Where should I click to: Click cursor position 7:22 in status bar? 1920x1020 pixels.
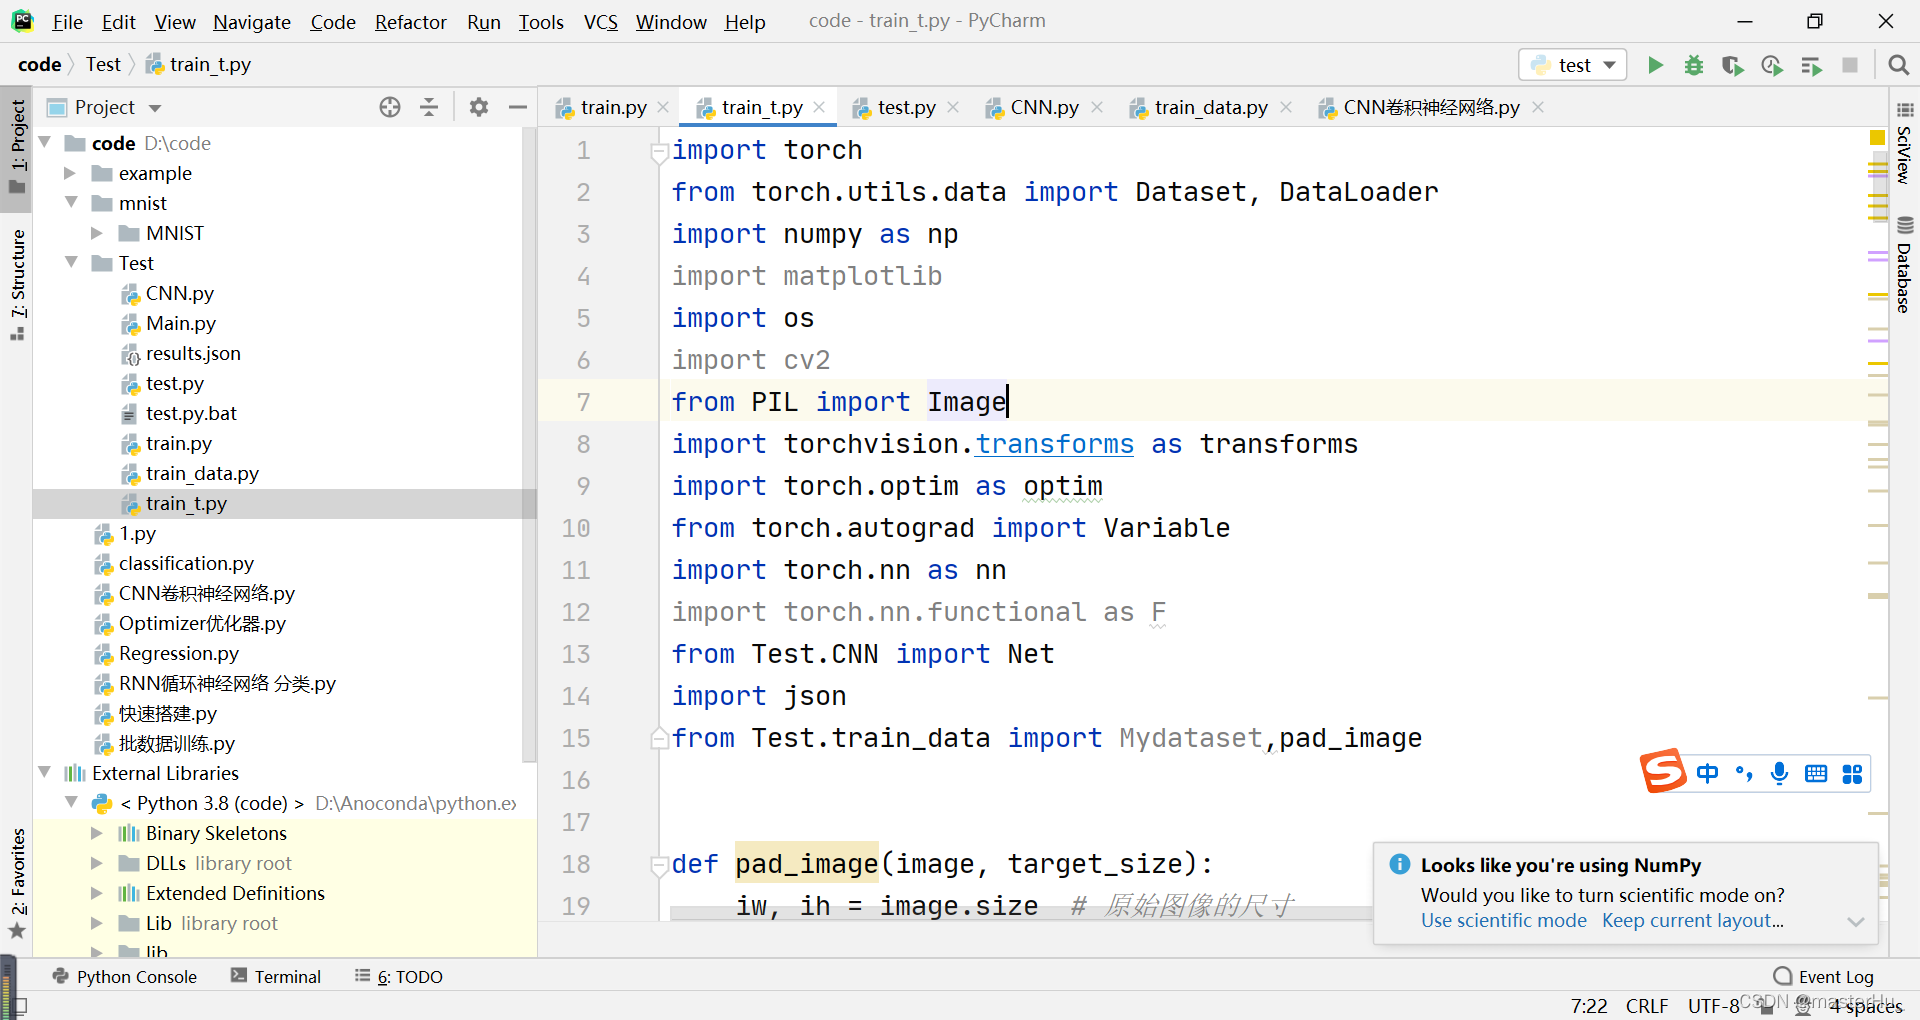[x=1589, y=1005]
